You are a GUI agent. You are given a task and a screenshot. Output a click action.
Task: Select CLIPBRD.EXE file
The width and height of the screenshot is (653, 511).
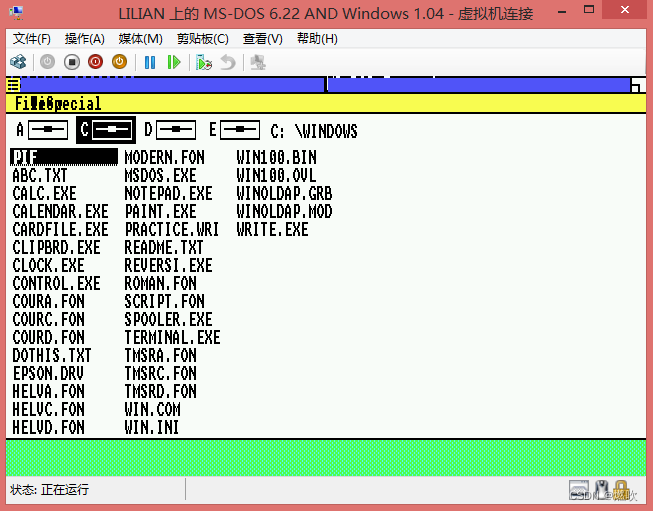56,247
